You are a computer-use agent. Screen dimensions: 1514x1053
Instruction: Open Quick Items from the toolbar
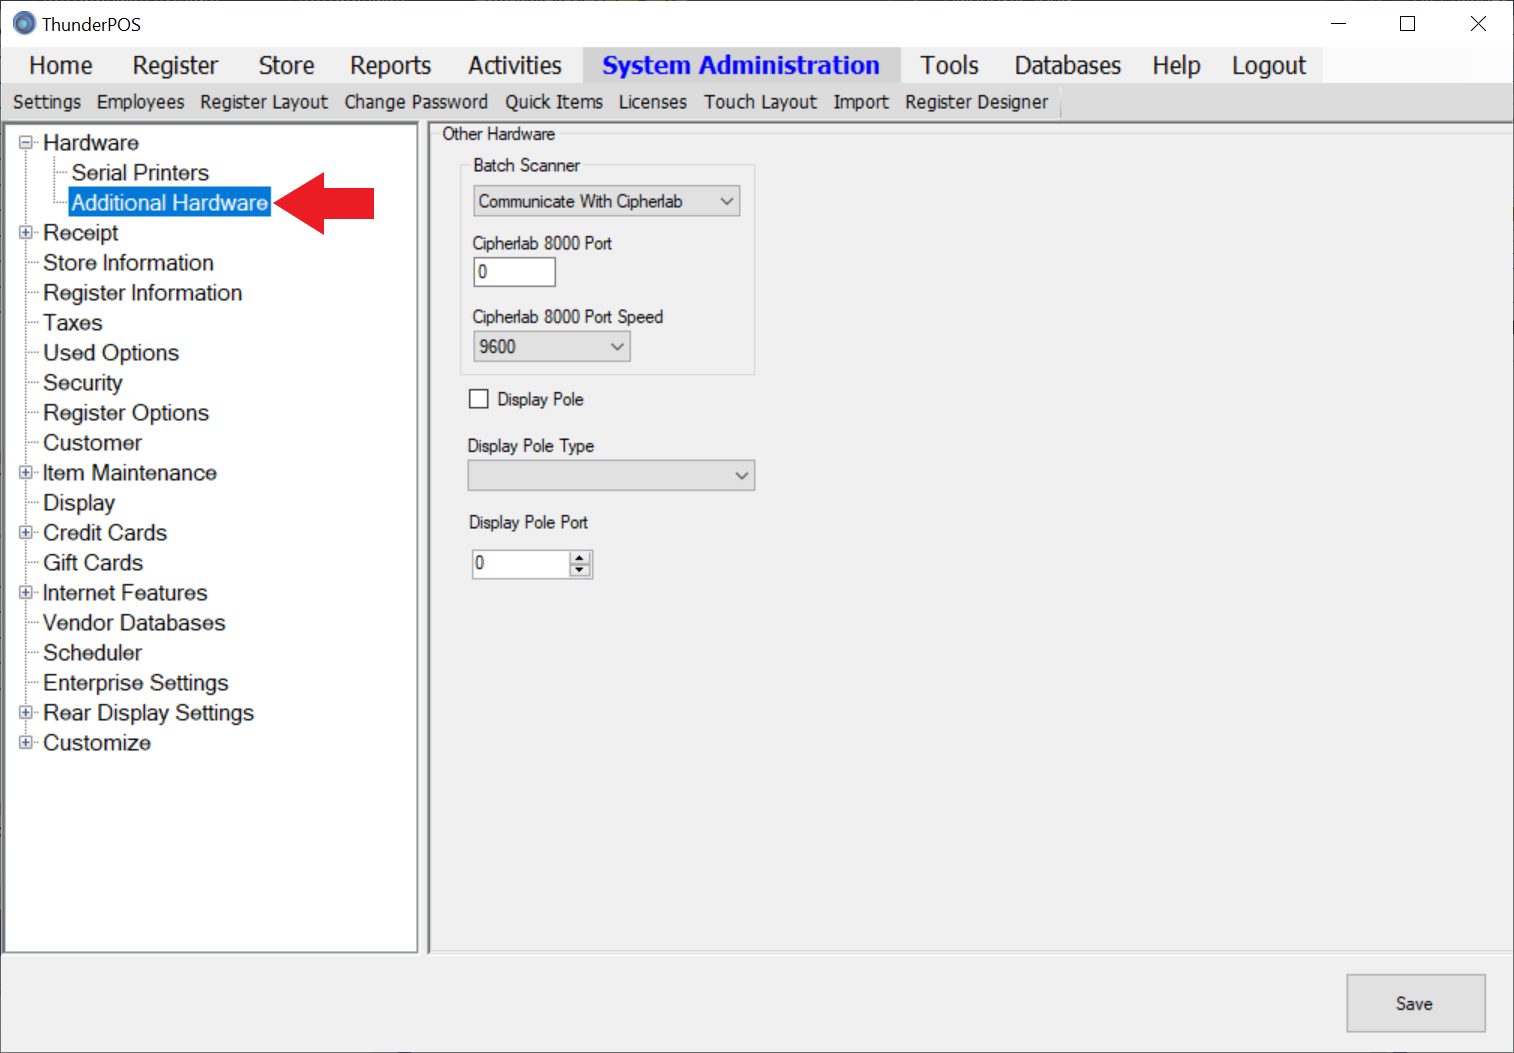tap(553, 102)
